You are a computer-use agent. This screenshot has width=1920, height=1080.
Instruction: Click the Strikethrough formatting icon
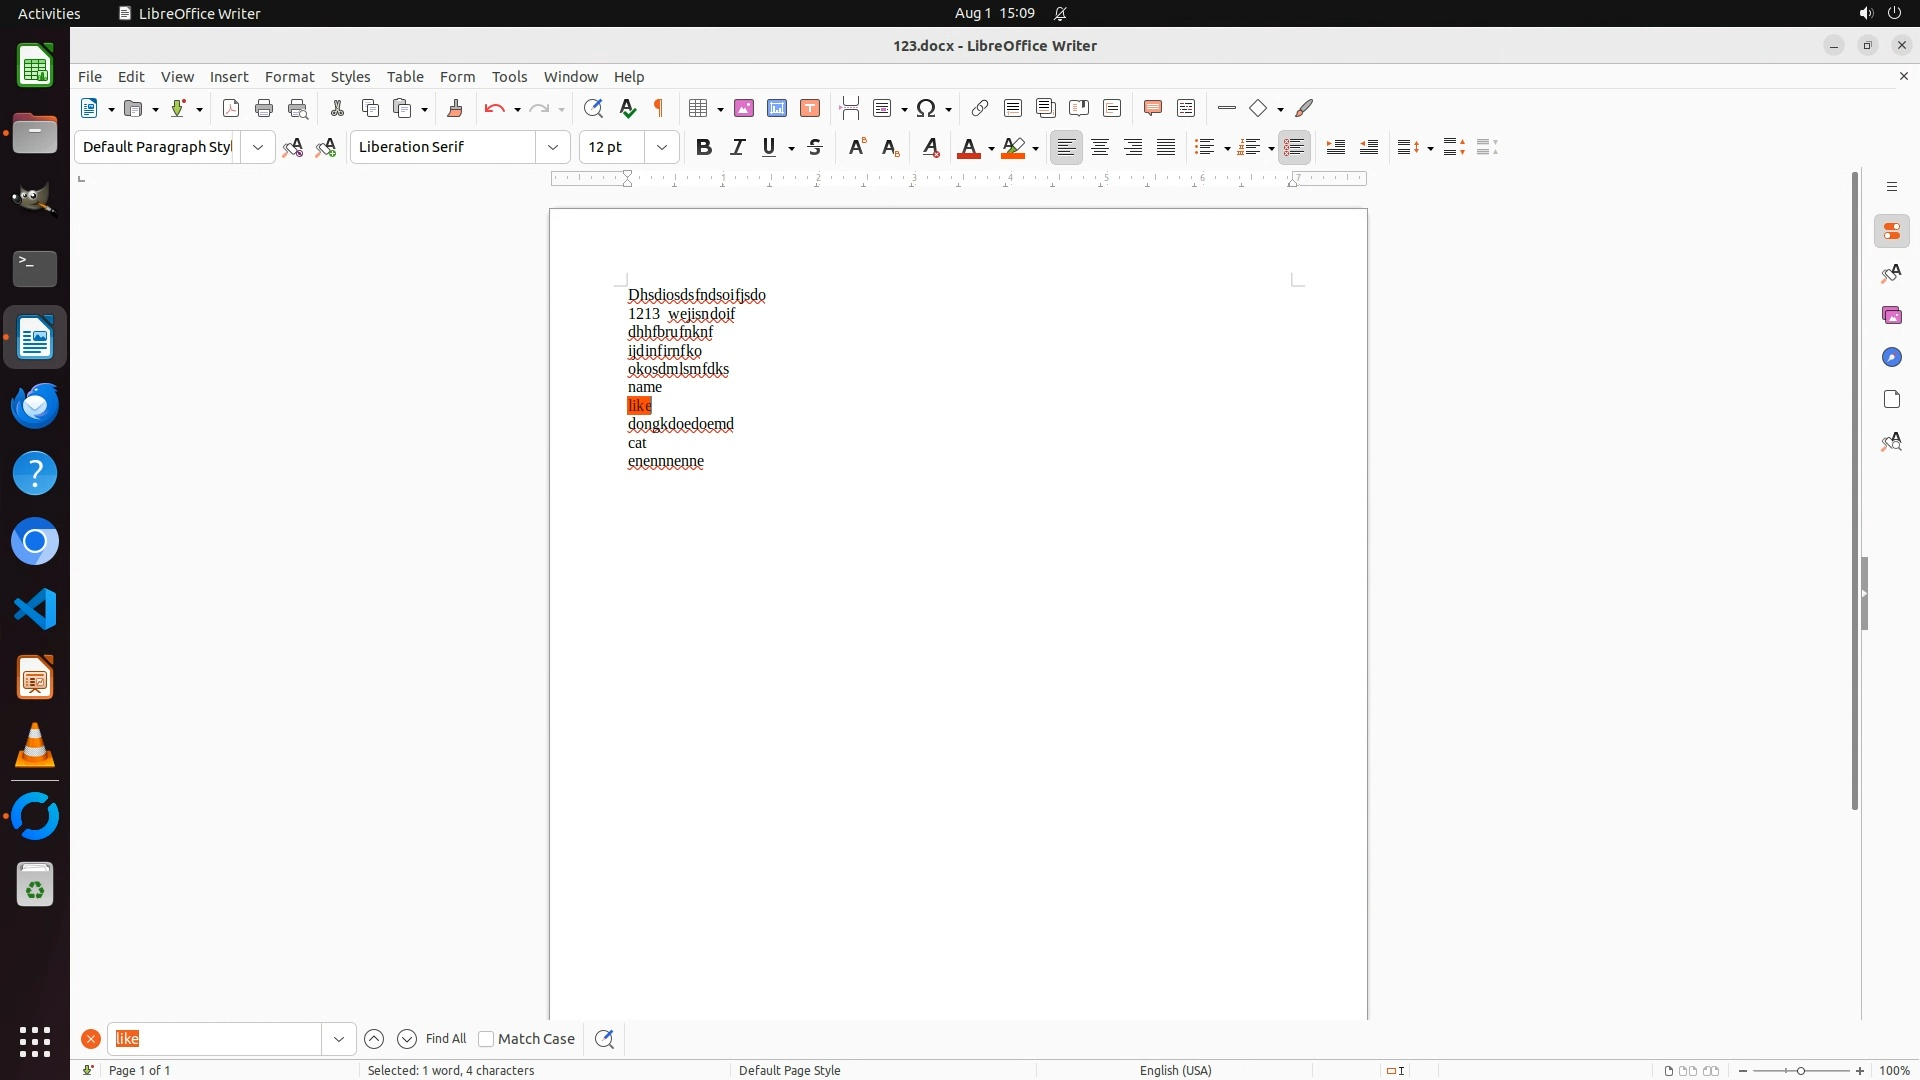815,147
